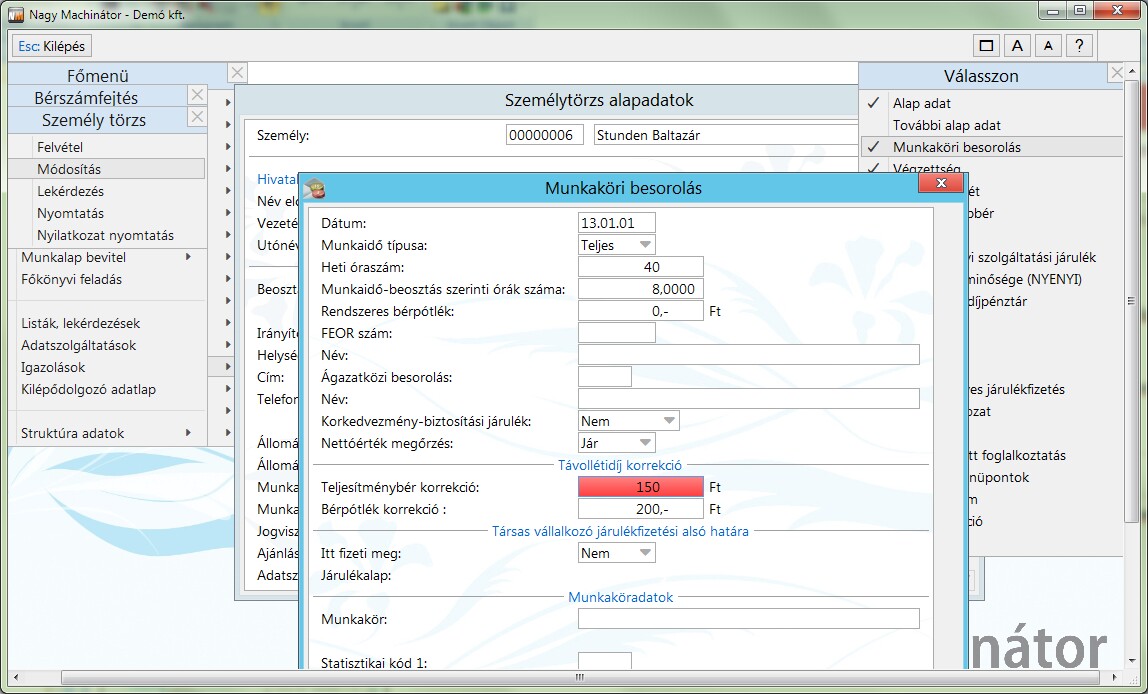
Task: Select Lekérdezés in the Személy törzs menu
Action: (70, 191)
